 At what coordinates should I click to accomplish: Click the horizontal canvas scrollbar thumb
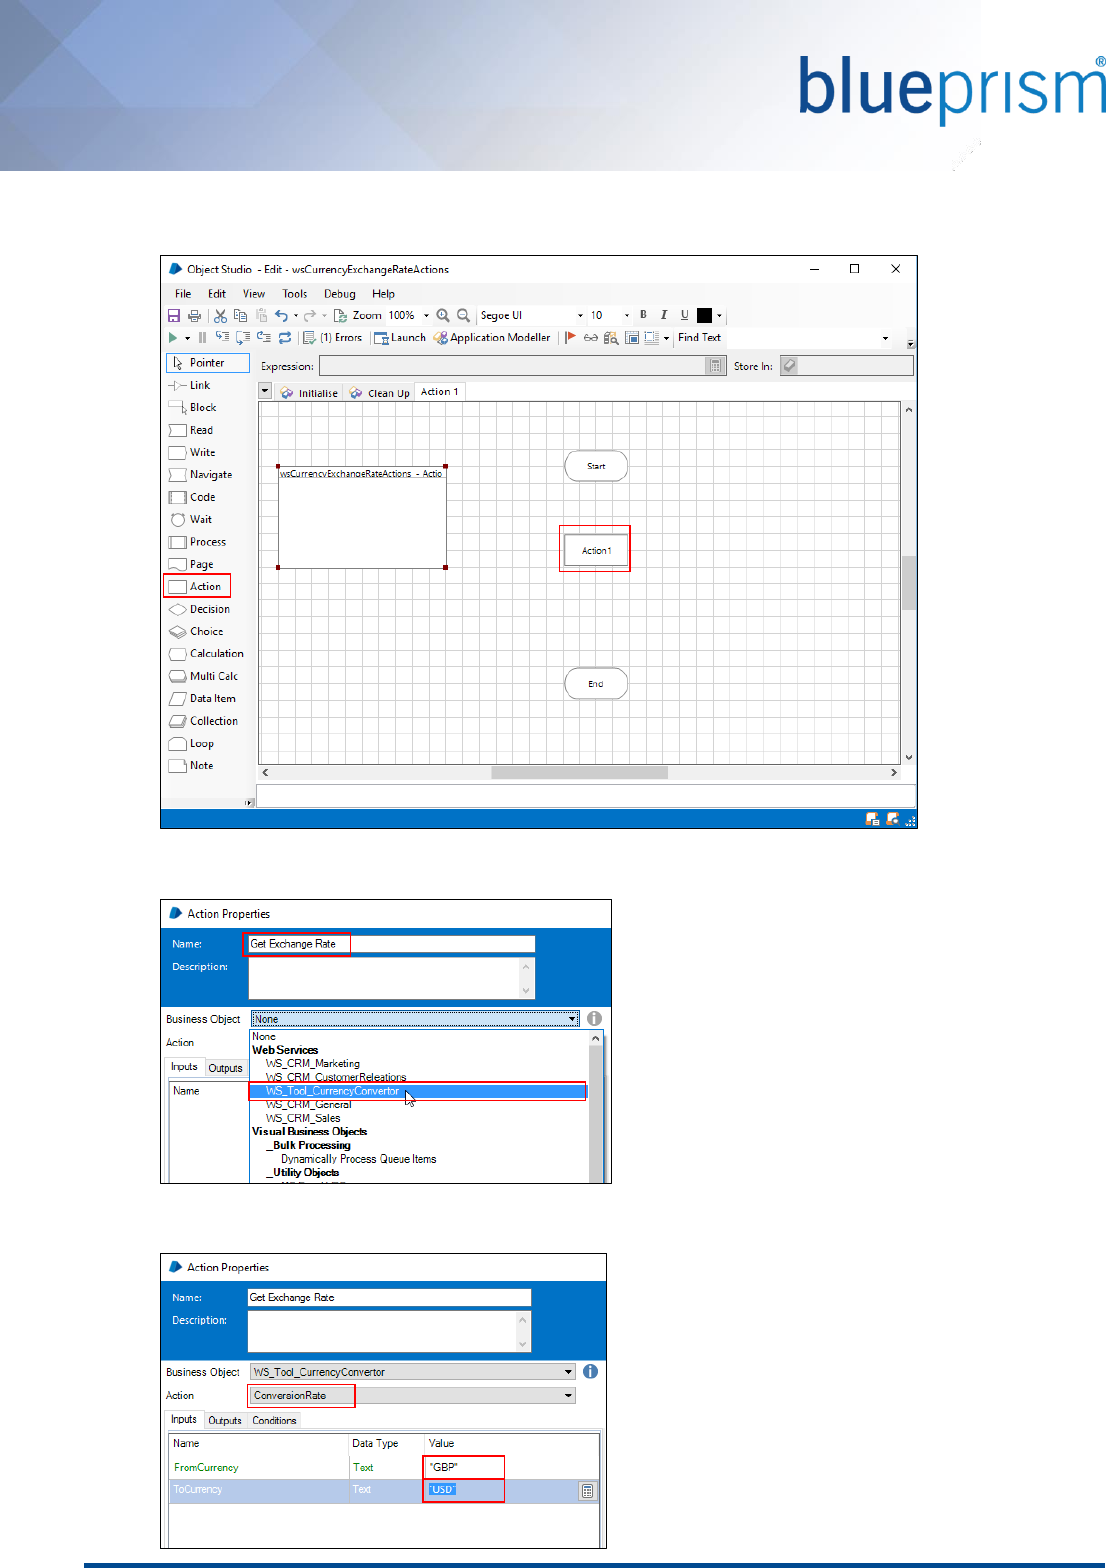pyautogui.click(x=579, y=772)
